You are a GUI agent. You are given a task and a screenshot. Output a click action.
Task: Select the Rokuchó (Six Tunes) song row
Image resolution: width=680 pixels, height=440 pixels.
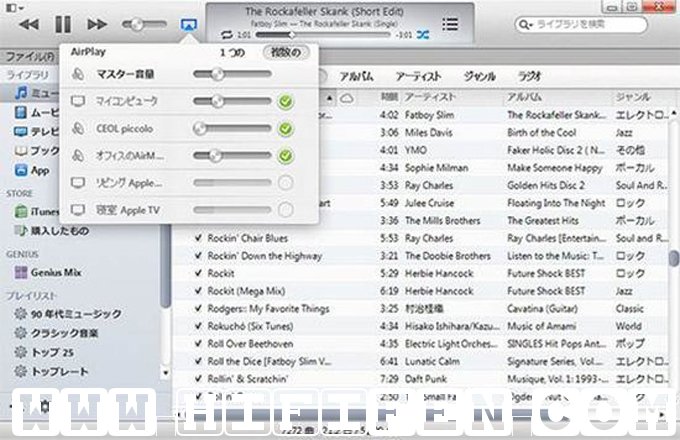click(421, 326)
